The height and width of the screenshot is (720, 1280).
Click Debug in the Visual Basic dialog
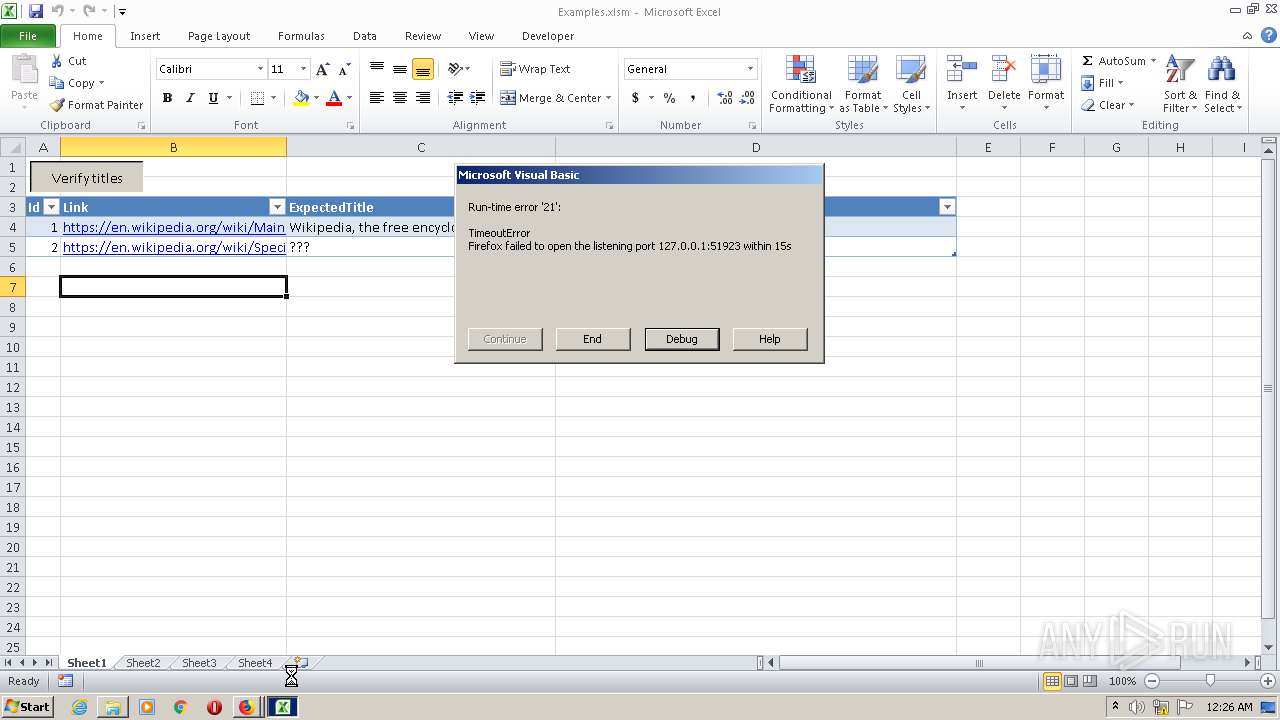click(681, 339)
